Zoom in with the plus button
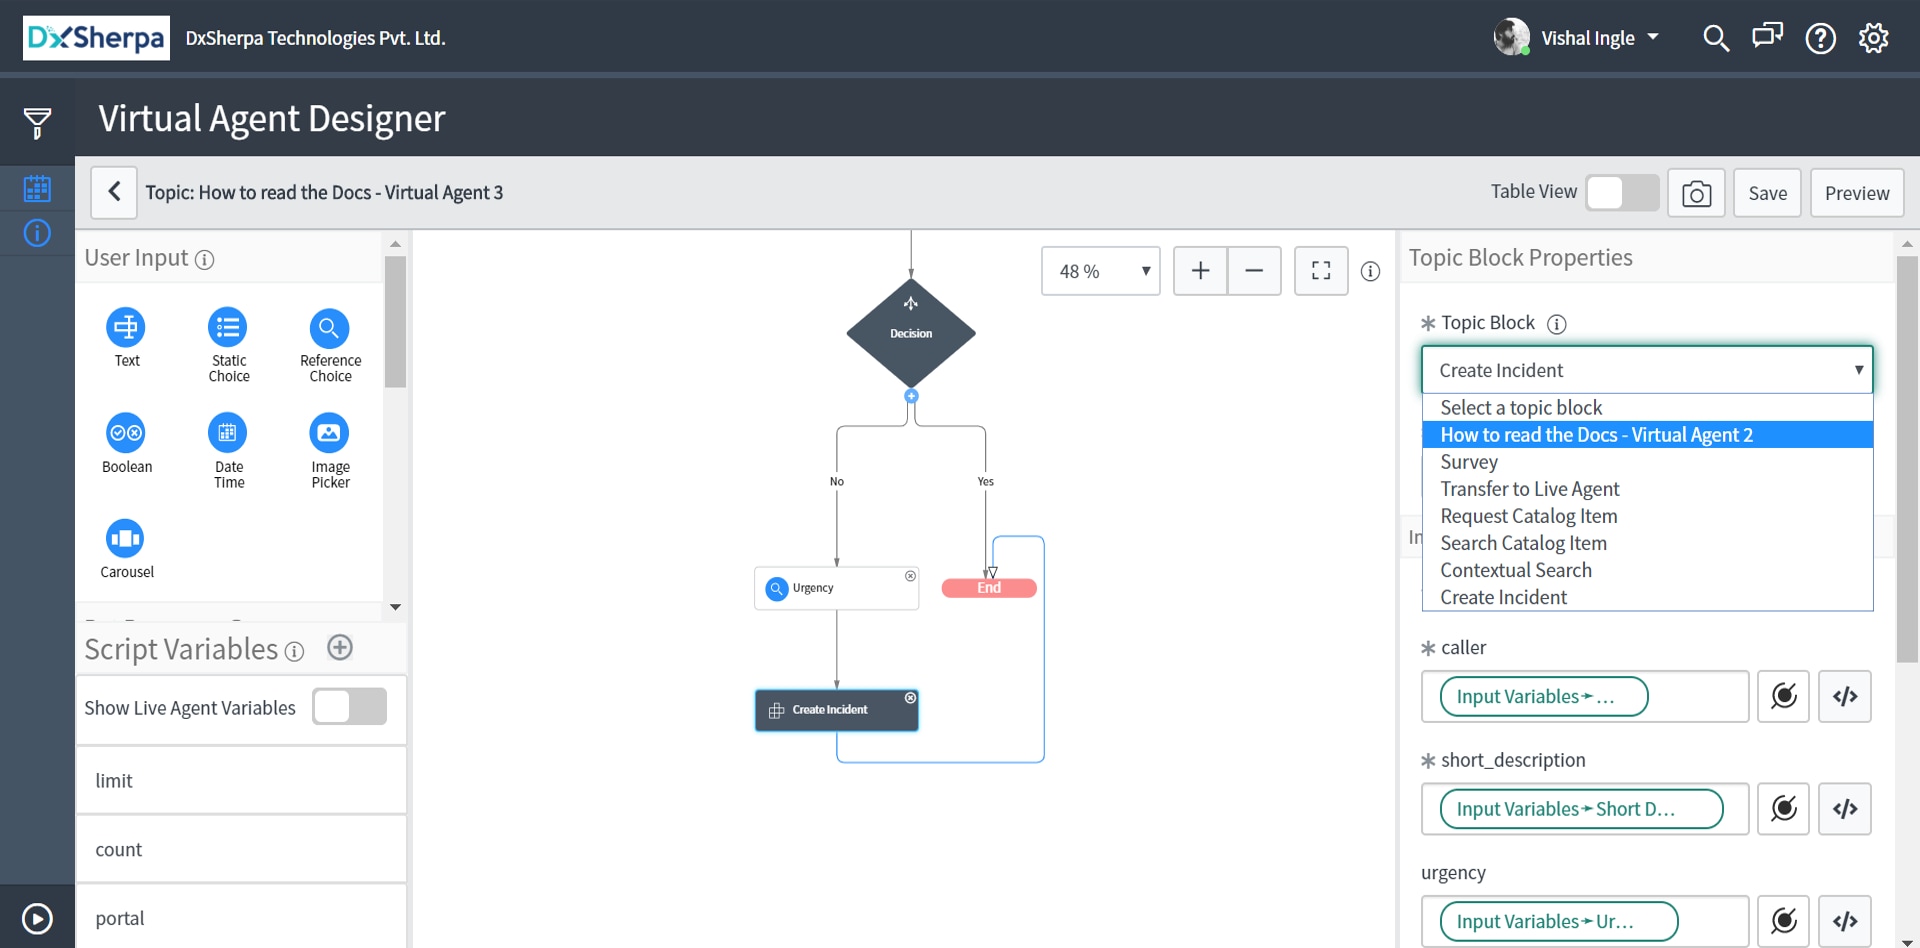Image resolution: width=1920 pixels, height=948 pixels. (1200, 271)
